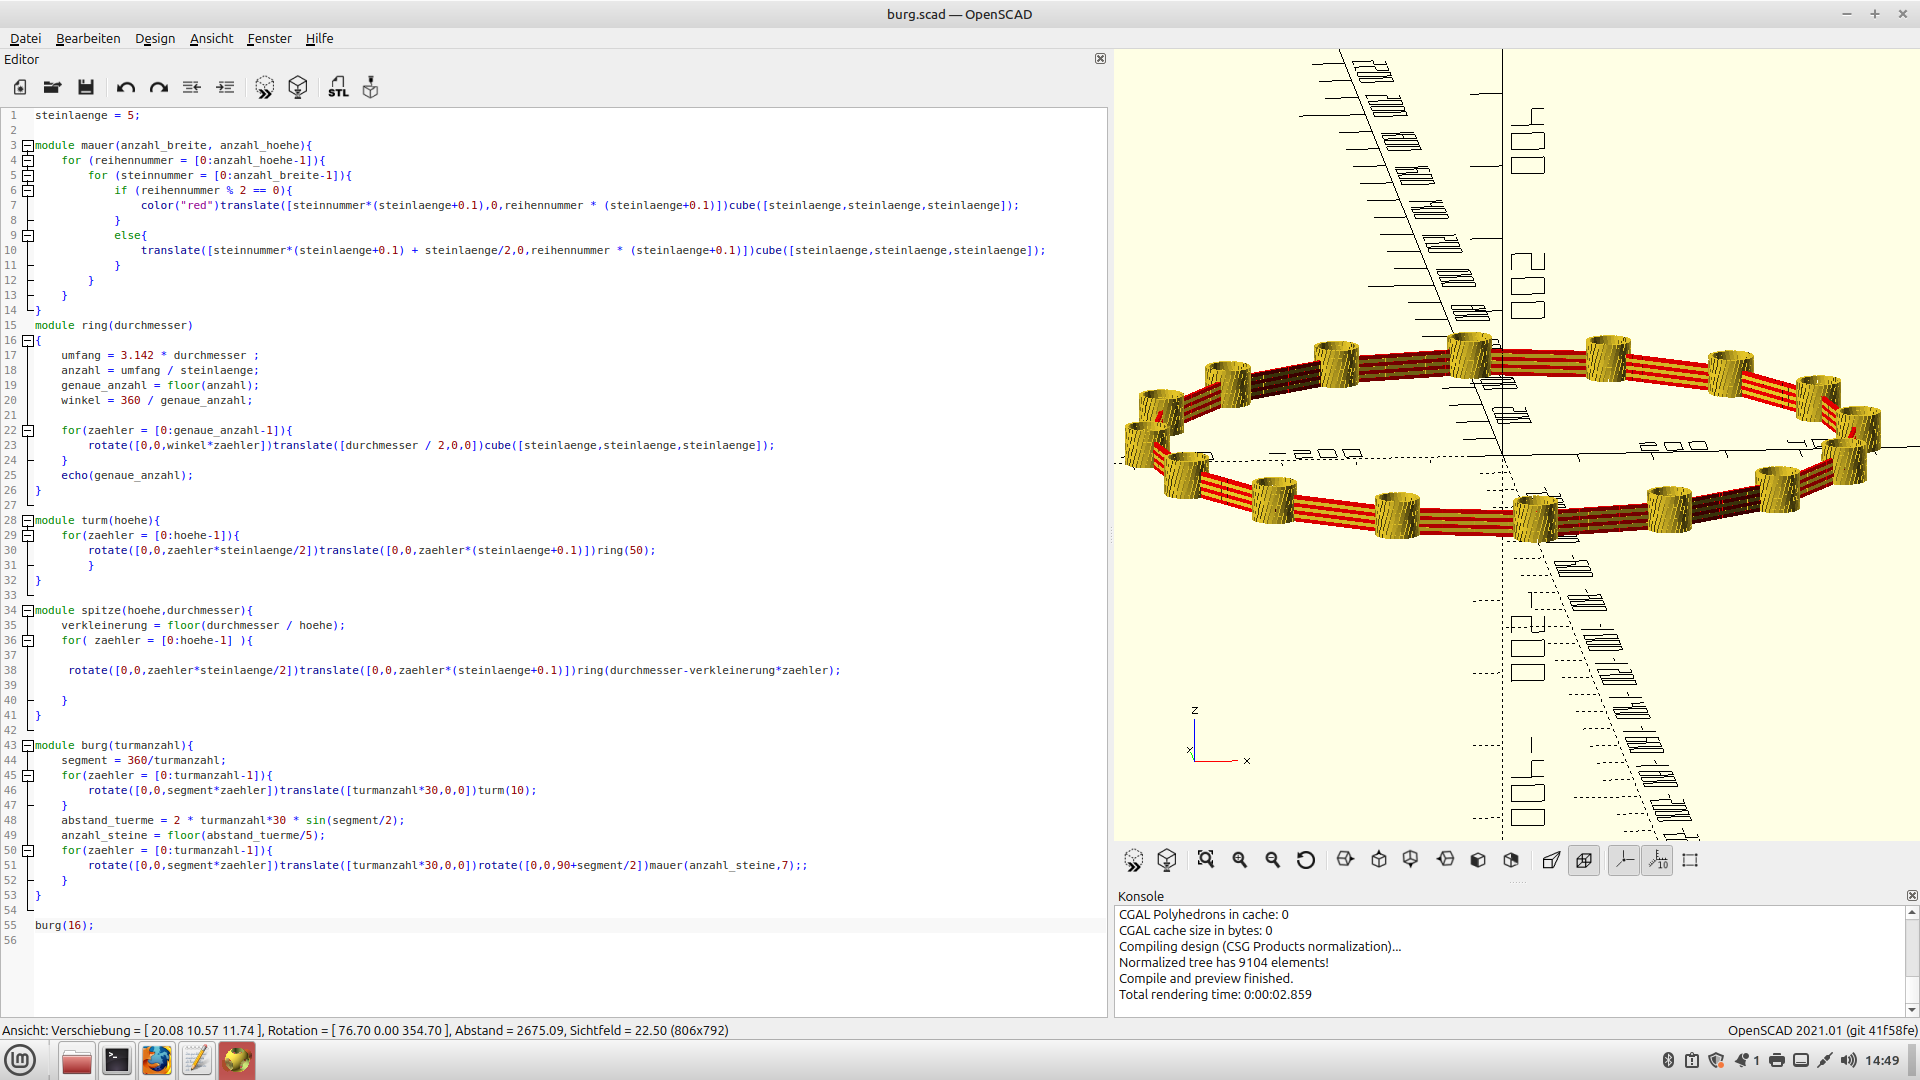Close the Editor panel
This screenshot has width=1920, height=1080.
tap(1100, 59)
